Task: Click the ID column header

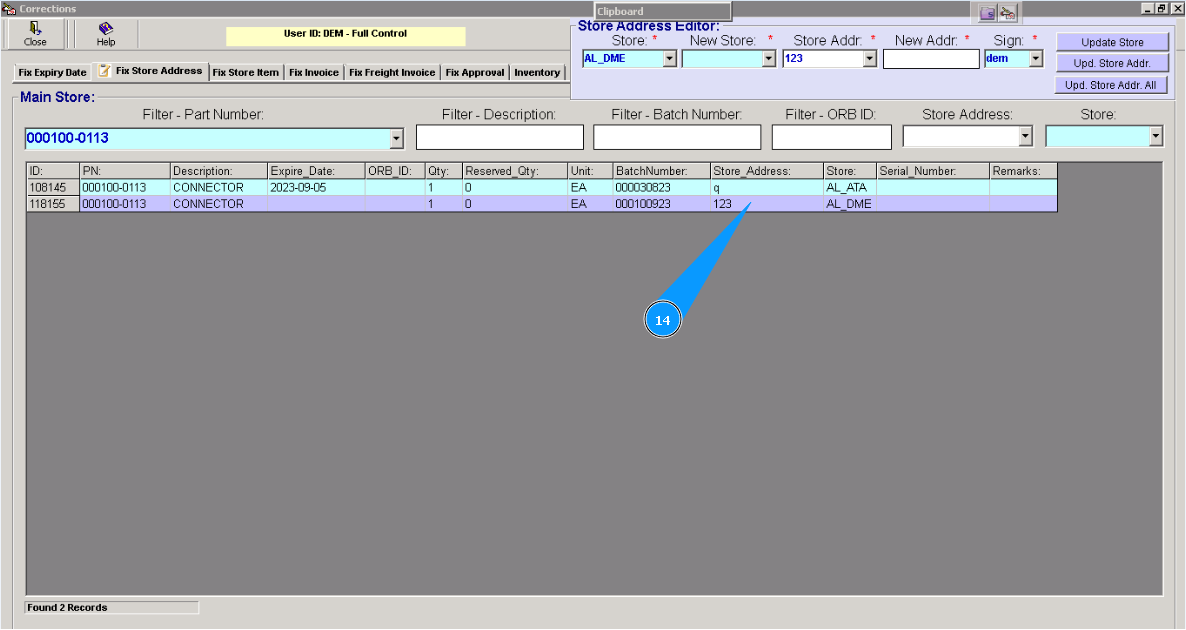Action: (x=53, y=171)
